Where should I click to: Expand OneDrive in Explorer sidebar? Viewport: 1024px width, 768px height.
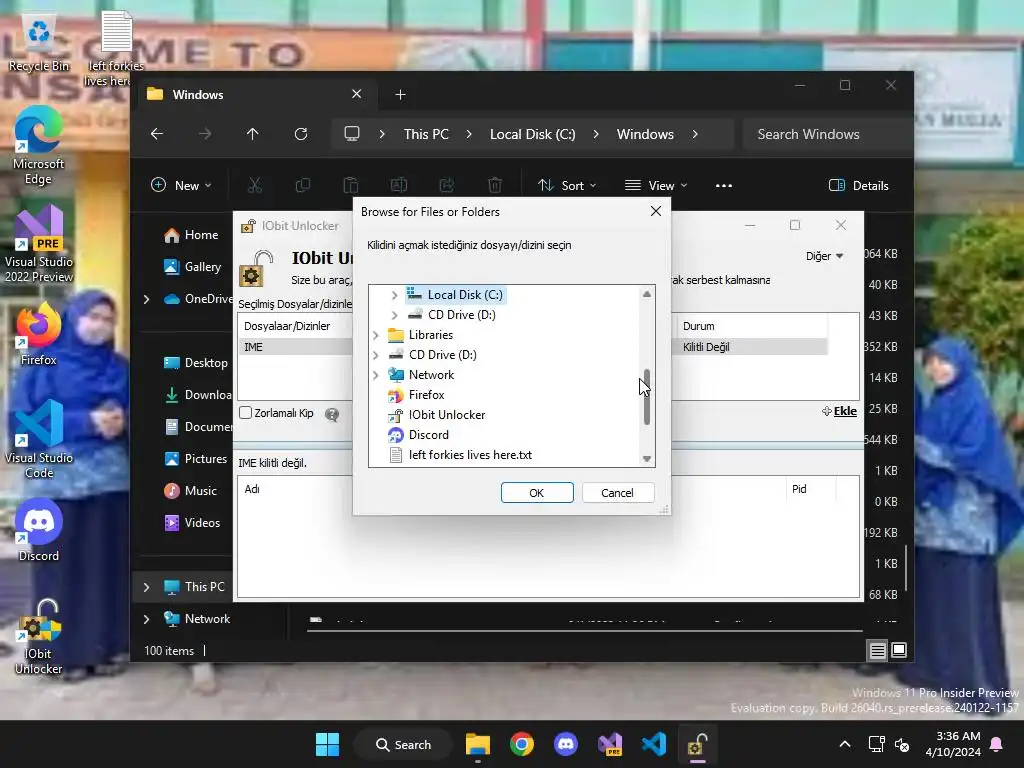(146, 299)
